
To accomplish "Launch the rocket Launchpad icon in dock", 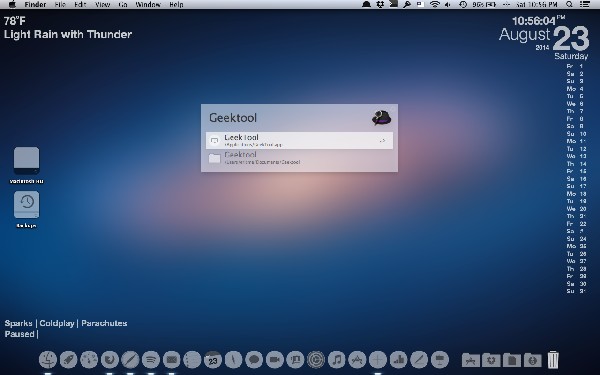I will pyautogui.click(x=68, y=360).
